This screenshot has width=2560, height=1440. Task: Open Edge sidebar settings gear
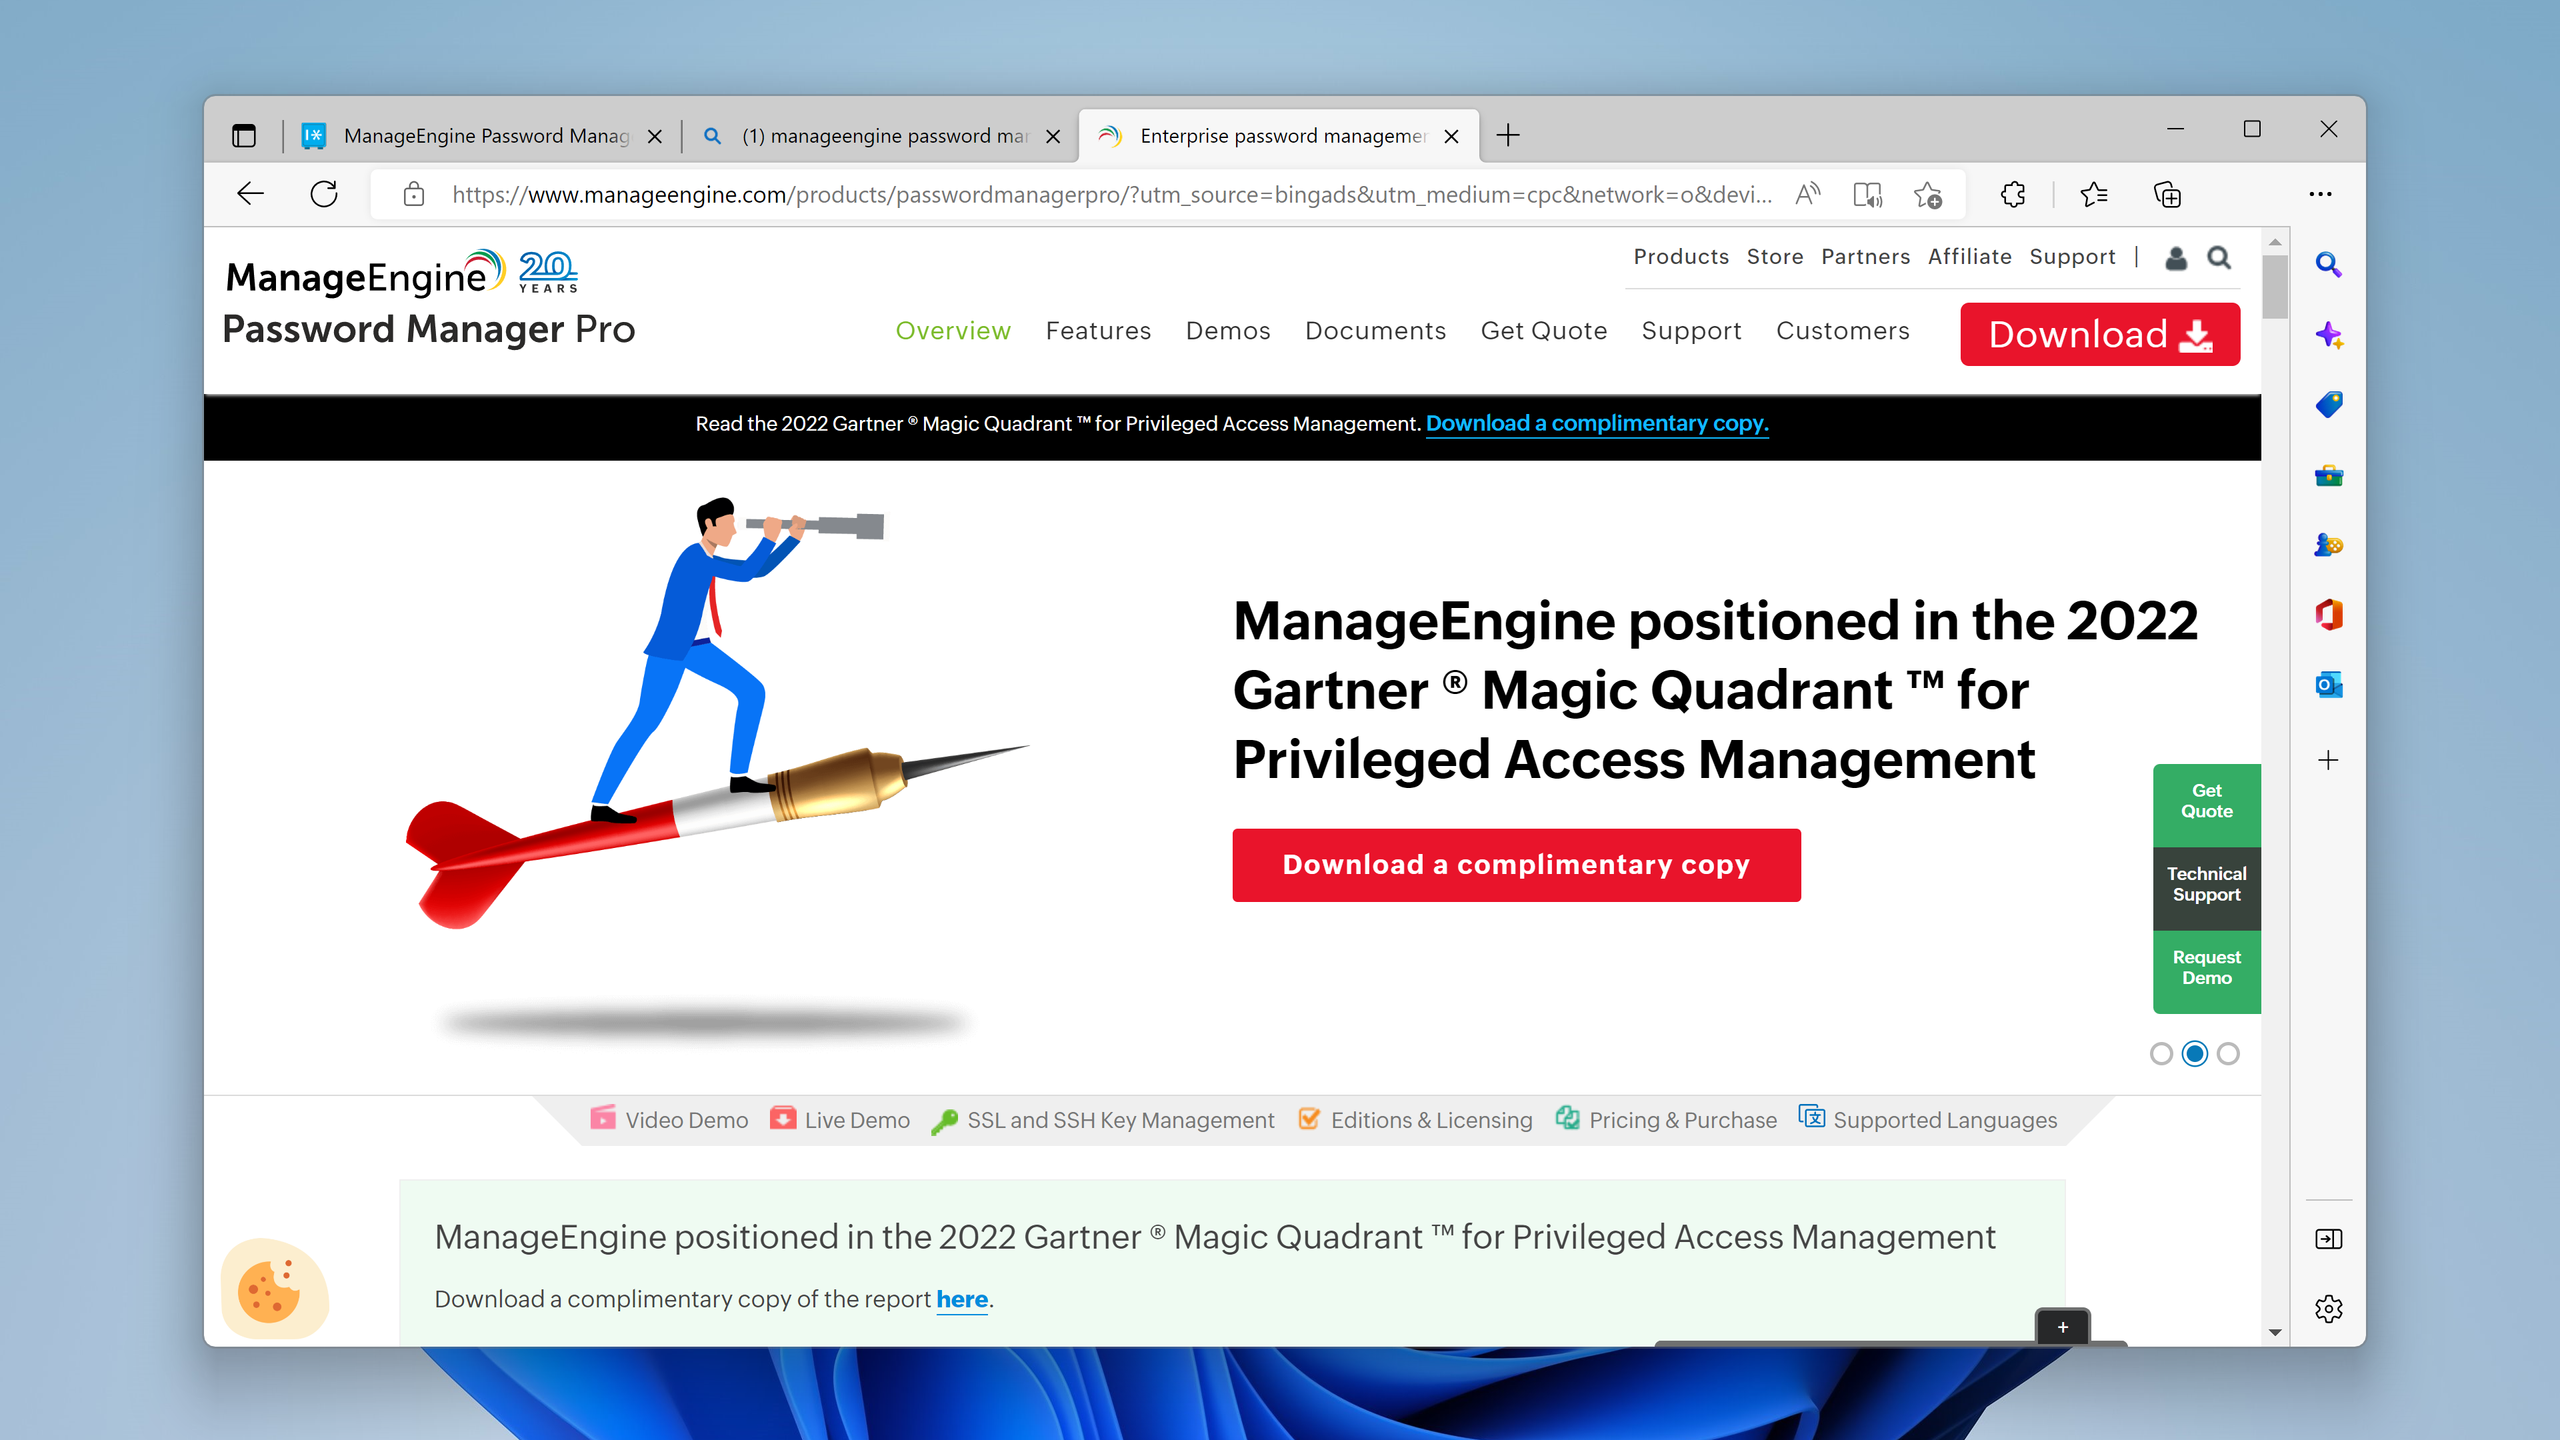pyautogui.click(x=2328, y=1308)
